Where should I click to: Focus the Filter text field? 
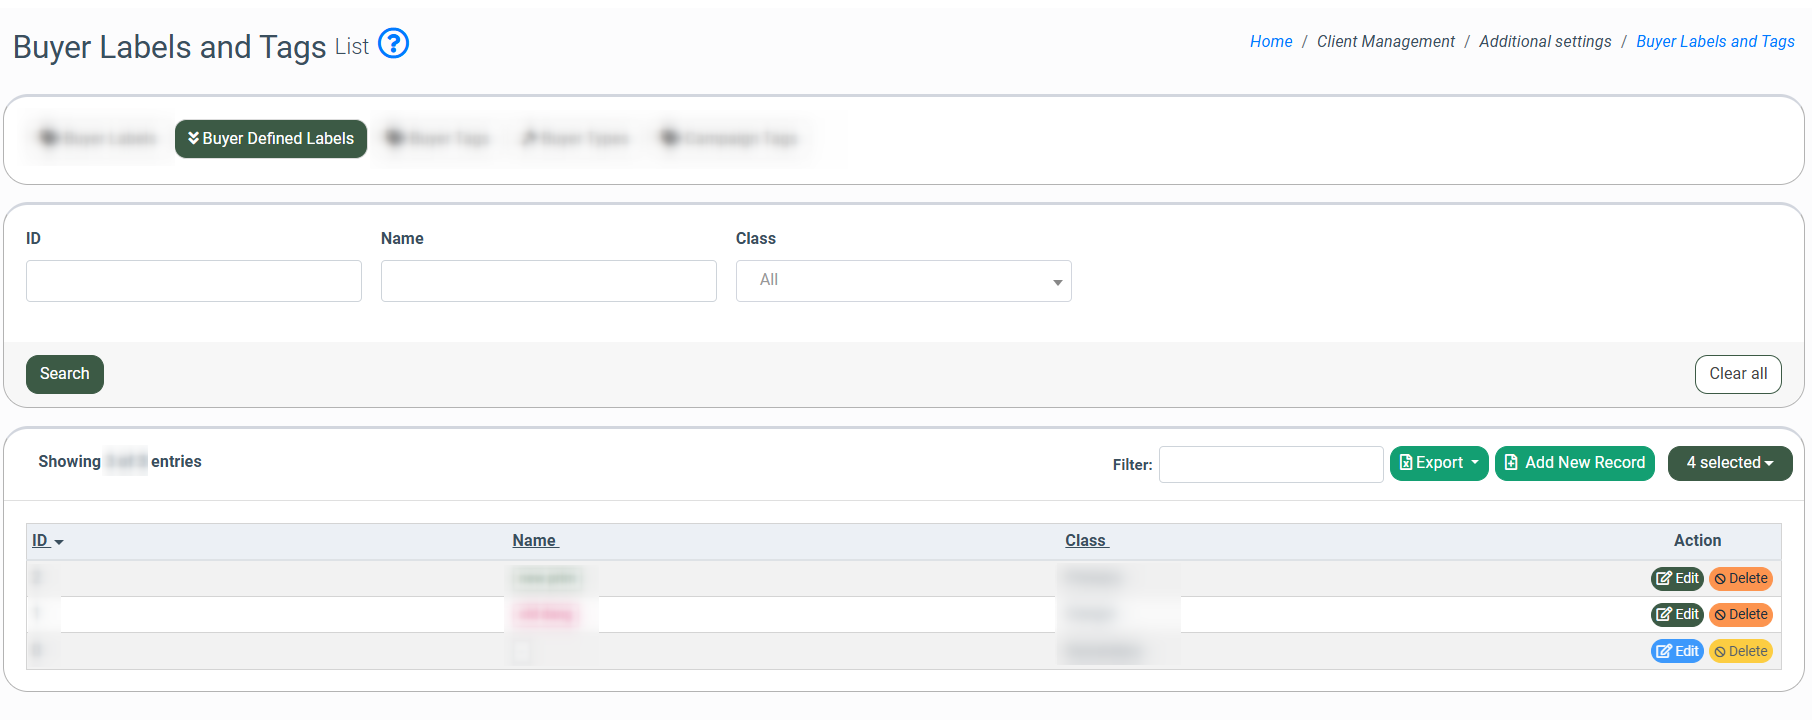(x=1270, y=464)
